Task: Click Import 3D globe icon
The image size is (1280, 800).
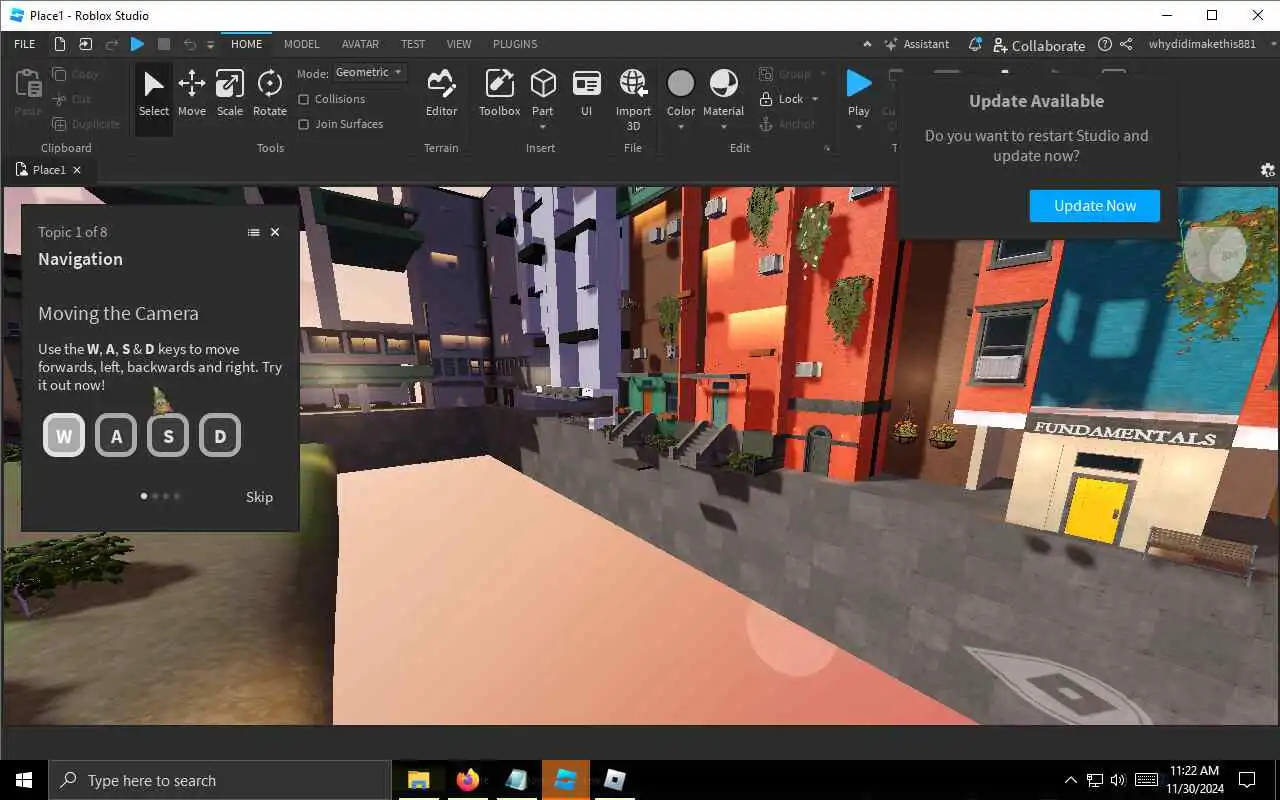Action: (x=633, y=83)
